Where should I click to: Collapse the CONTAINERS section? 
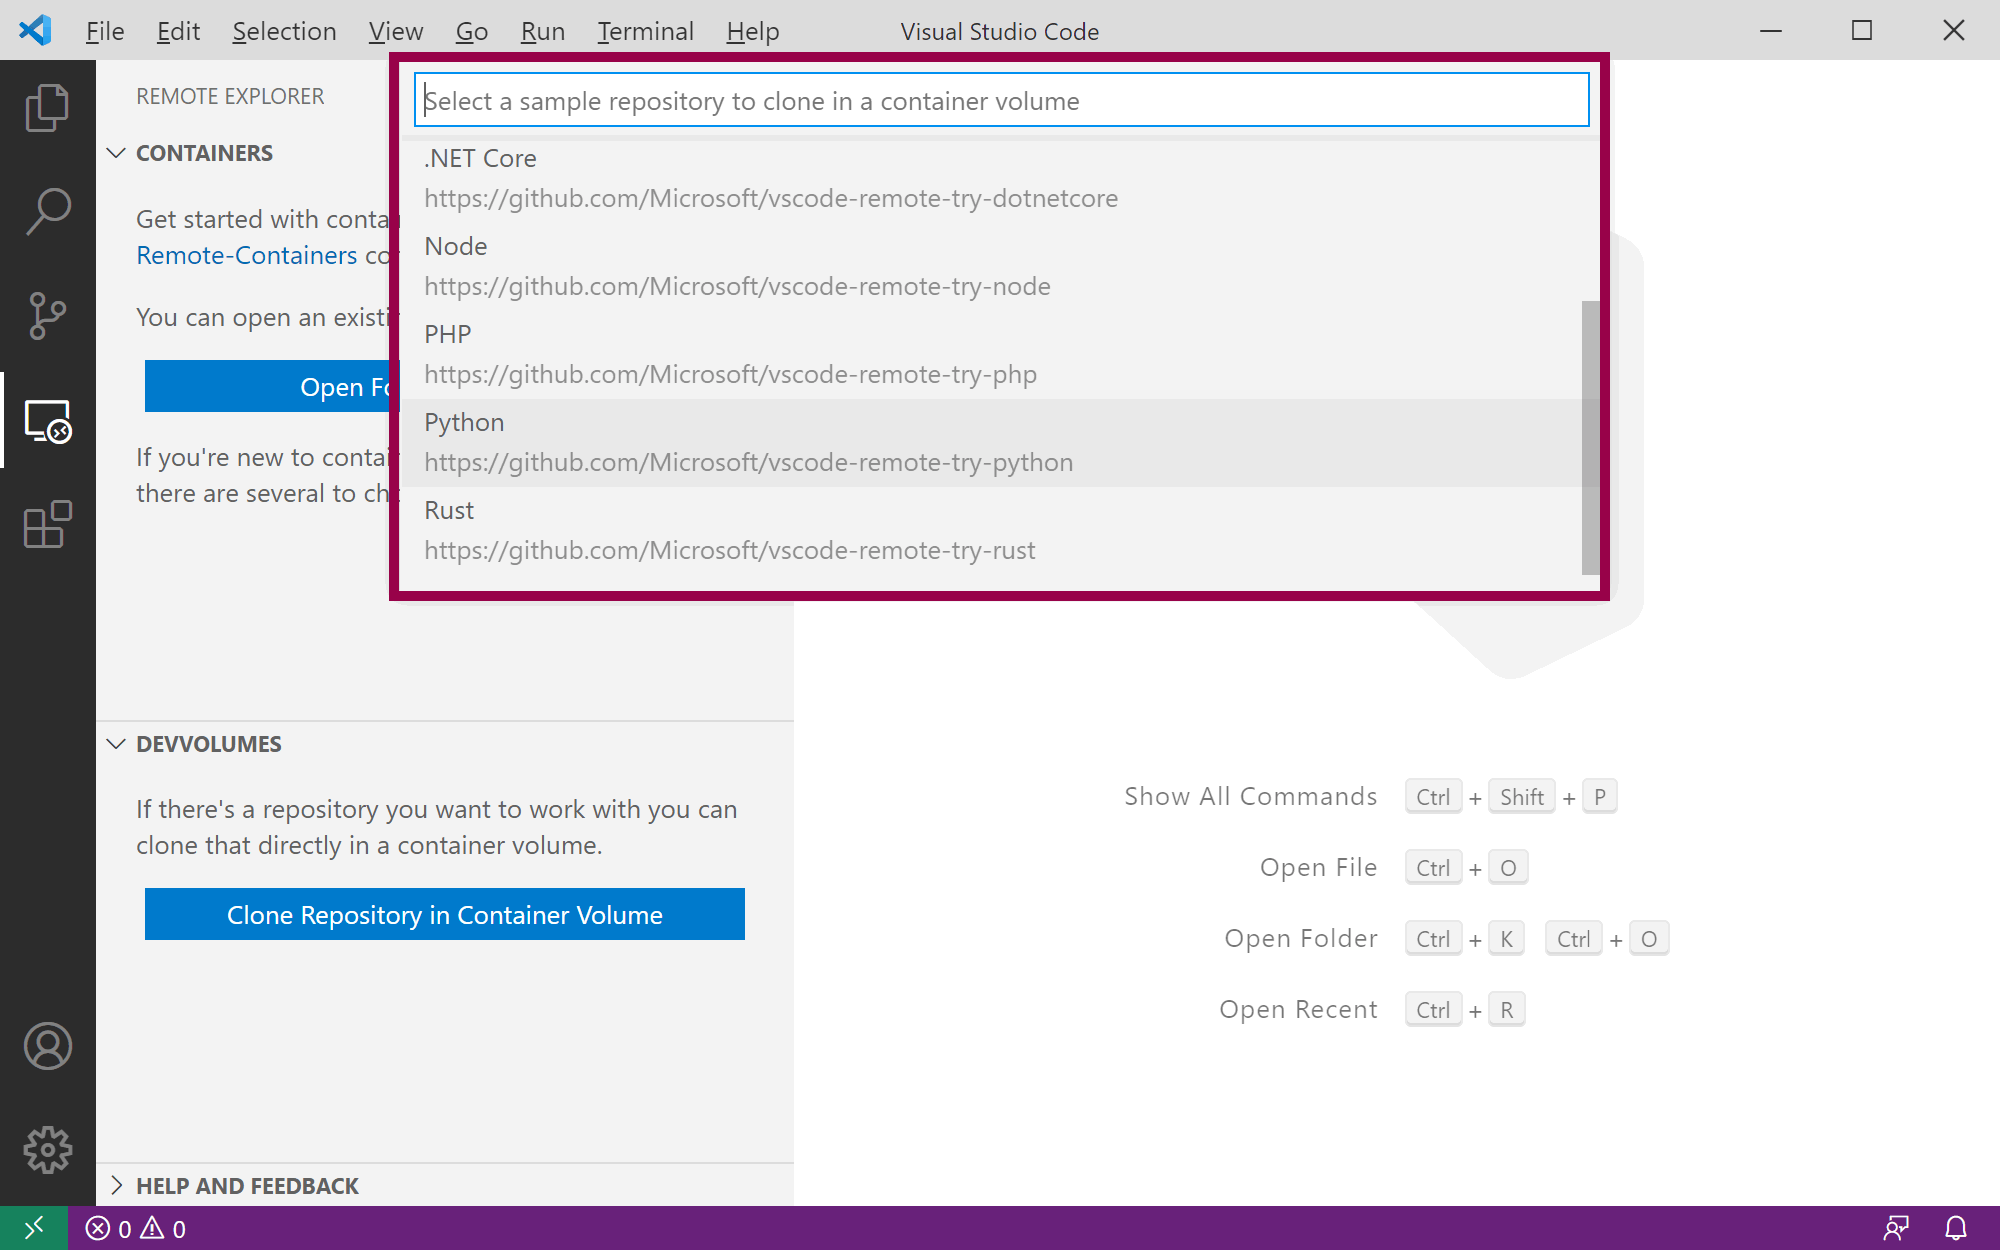[204, 153]
